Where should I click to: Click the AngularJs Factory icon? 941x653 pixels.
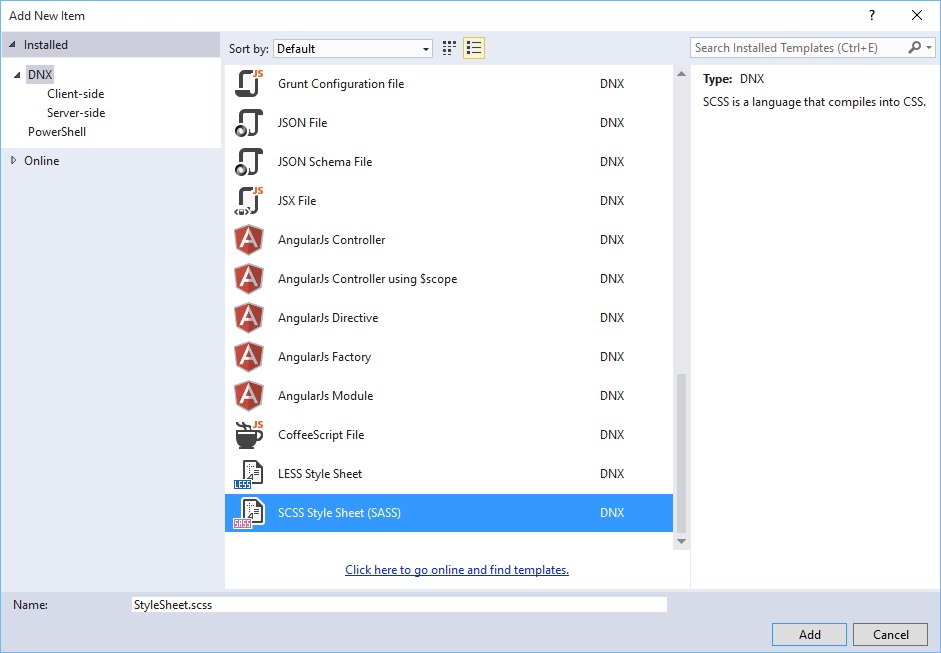pyautogui.click(x=249, y=357)
